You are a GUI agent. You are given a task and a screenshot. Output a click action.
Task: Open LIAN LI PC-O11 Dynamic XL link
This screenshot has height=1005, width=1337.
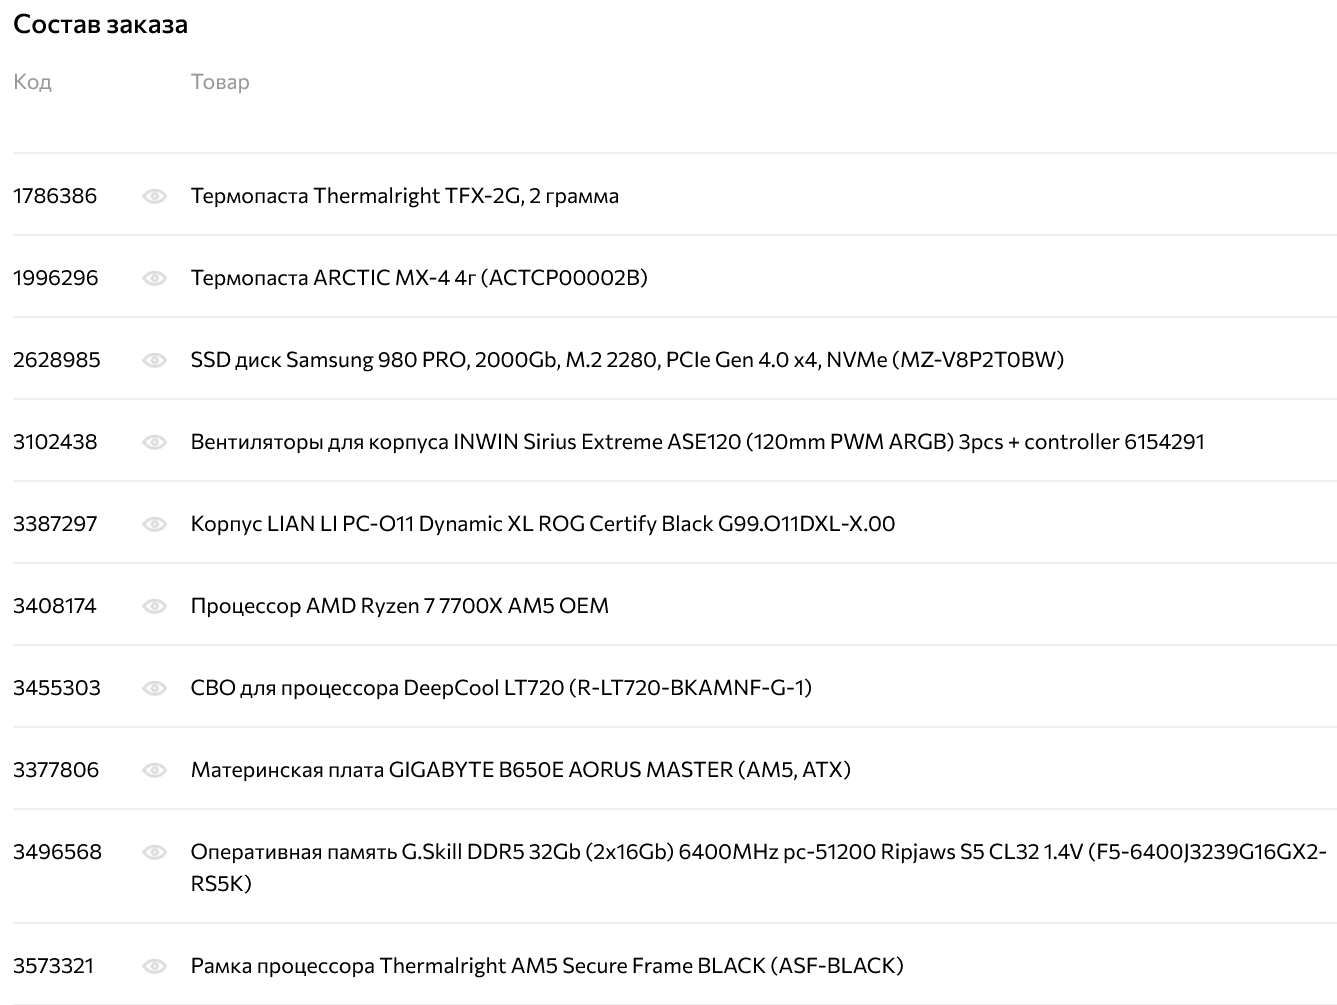click(542, 524)
